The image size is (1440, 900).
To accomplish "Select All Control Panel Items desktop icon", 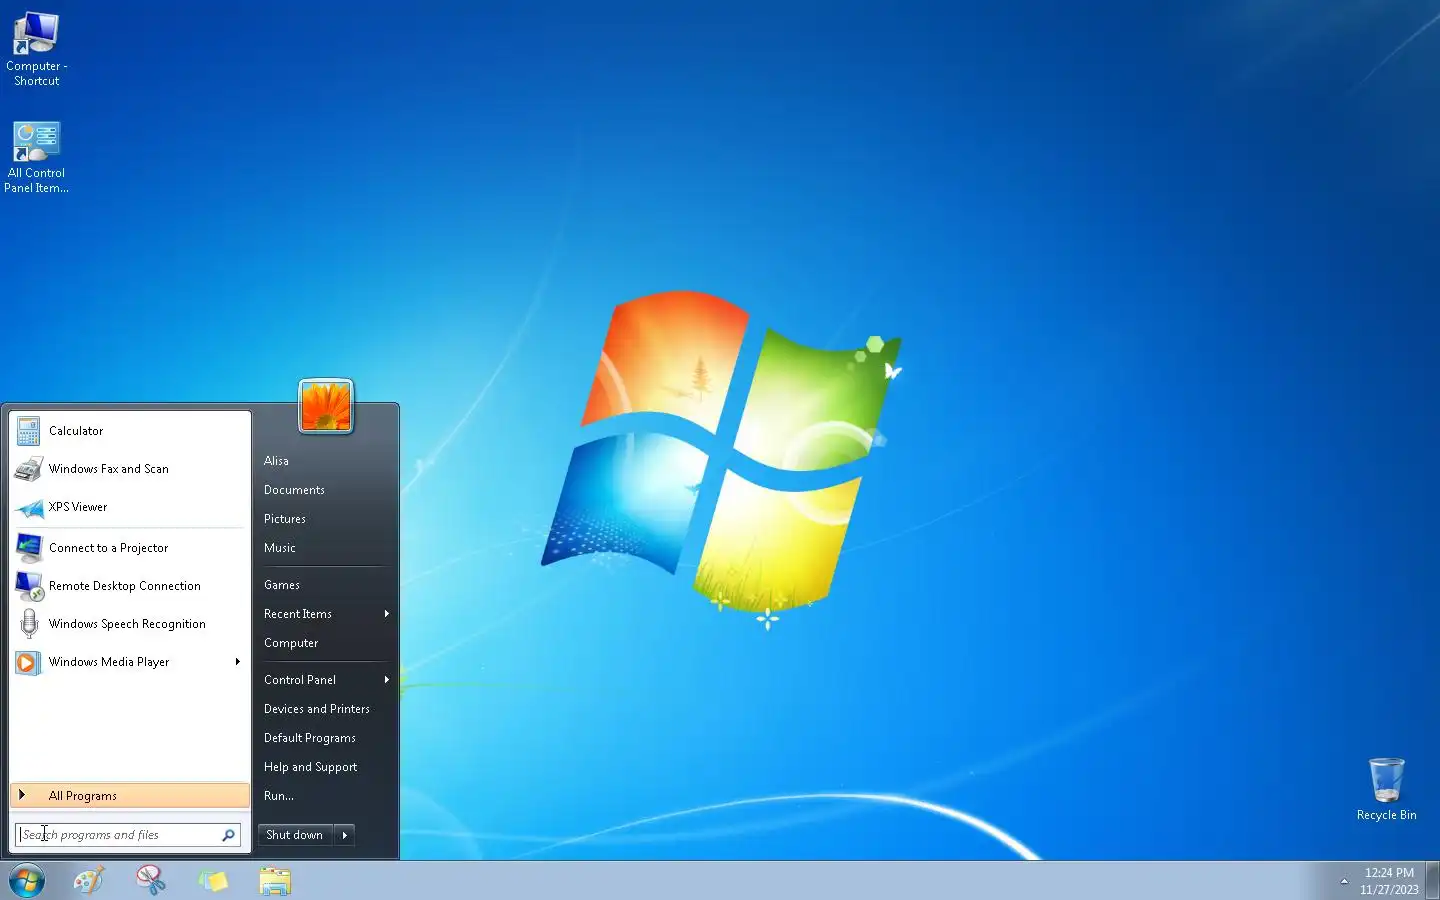I will click(36, 158).
